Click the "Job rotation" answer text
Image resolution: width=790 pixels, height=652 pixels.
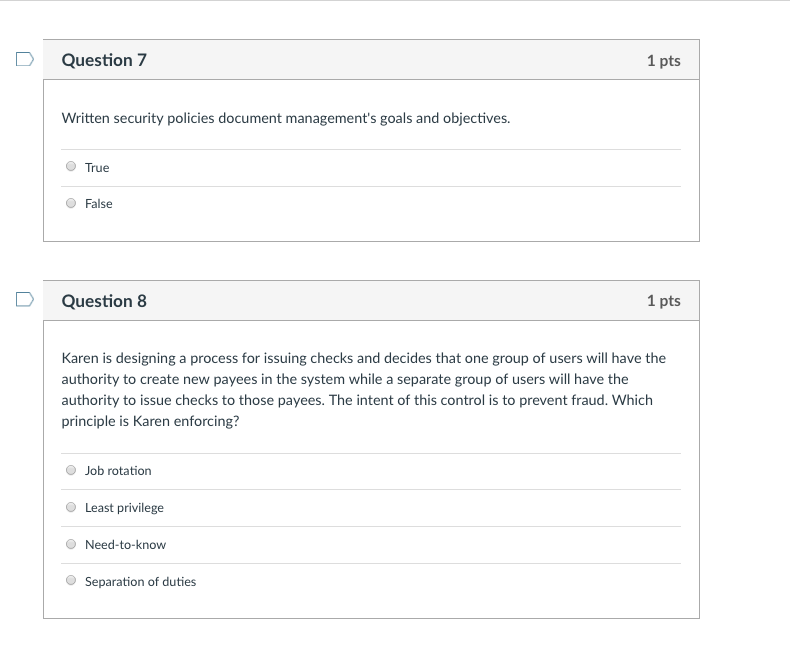coord(118,471)
